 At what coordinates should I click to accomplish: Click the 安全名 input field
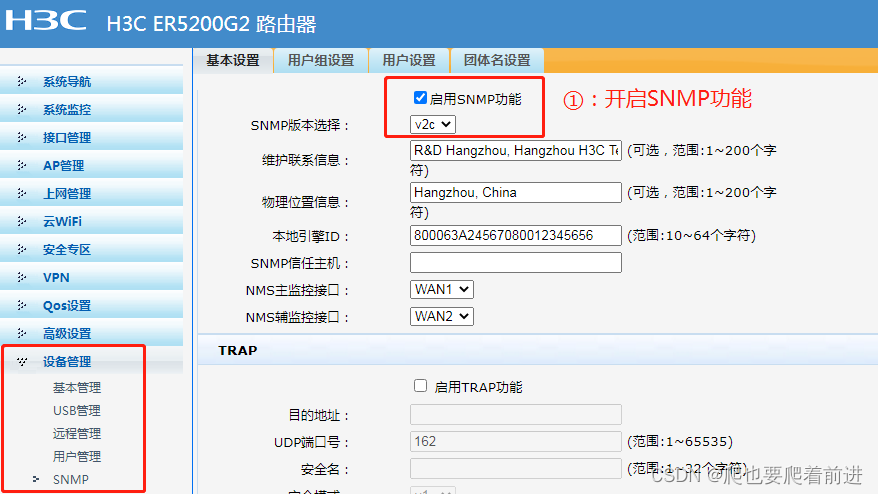click(516, 468)
